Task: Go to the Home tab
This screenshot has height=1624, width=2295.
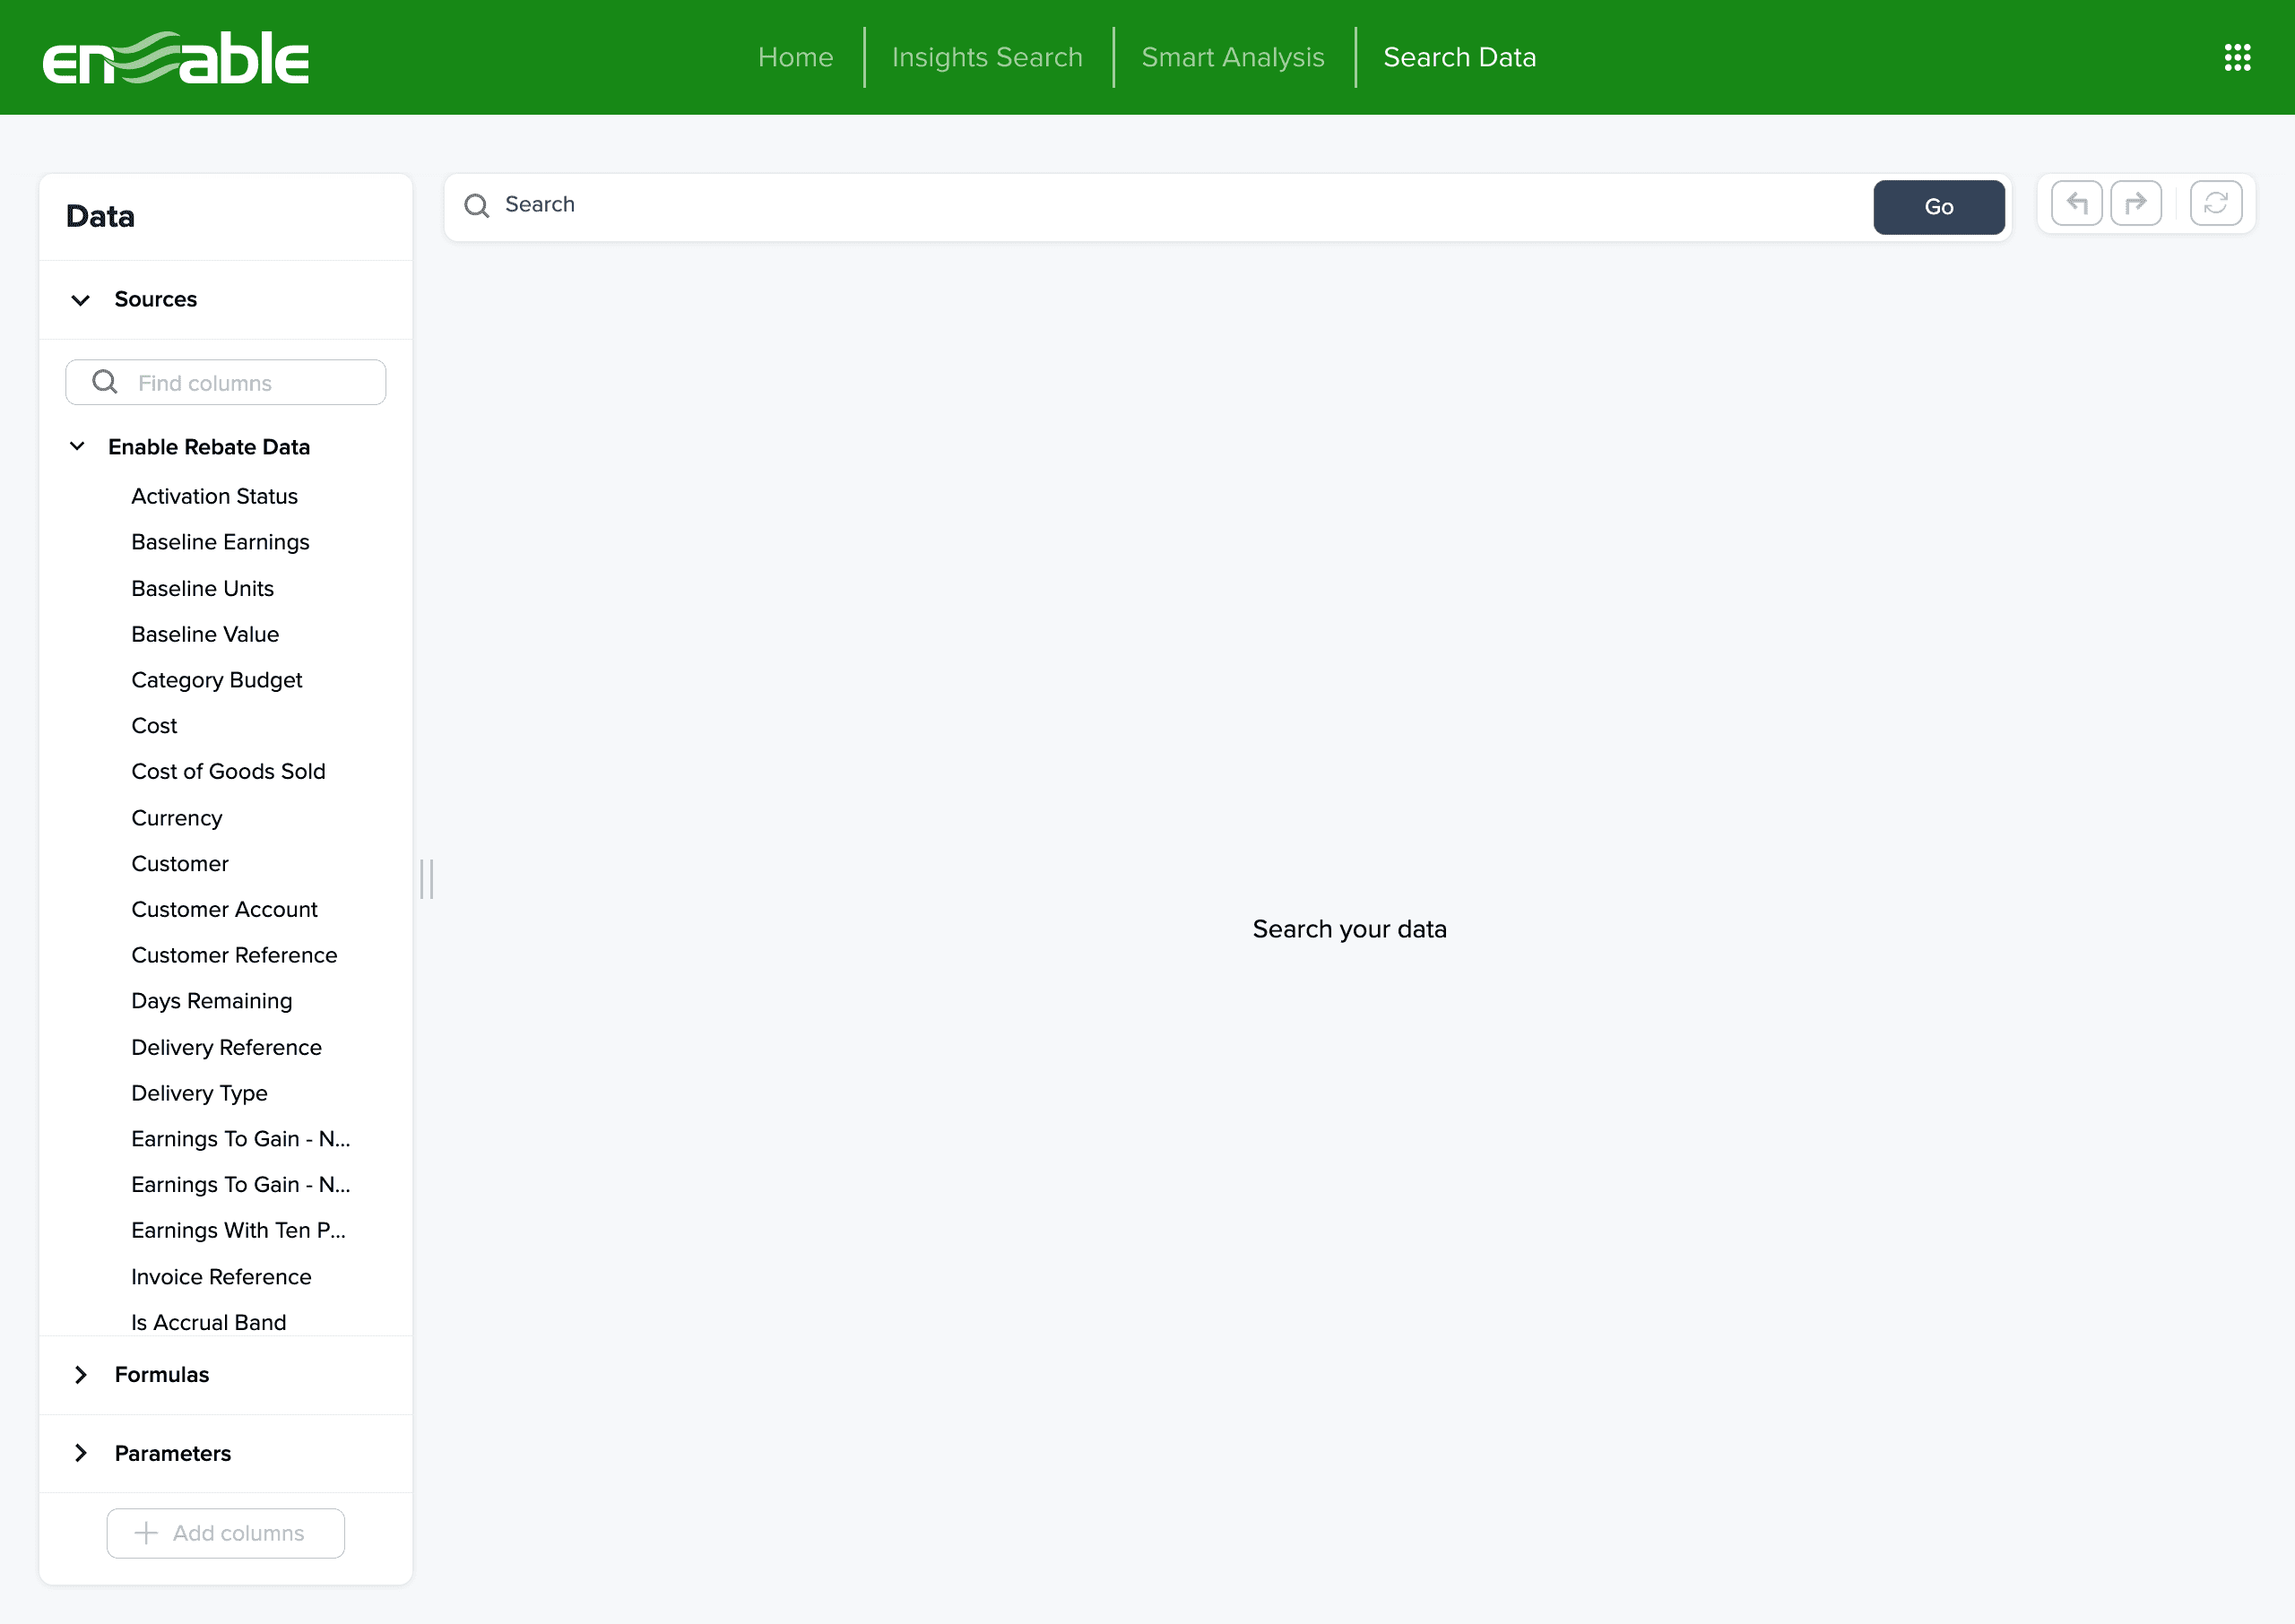Action: (x=795, y=58)
